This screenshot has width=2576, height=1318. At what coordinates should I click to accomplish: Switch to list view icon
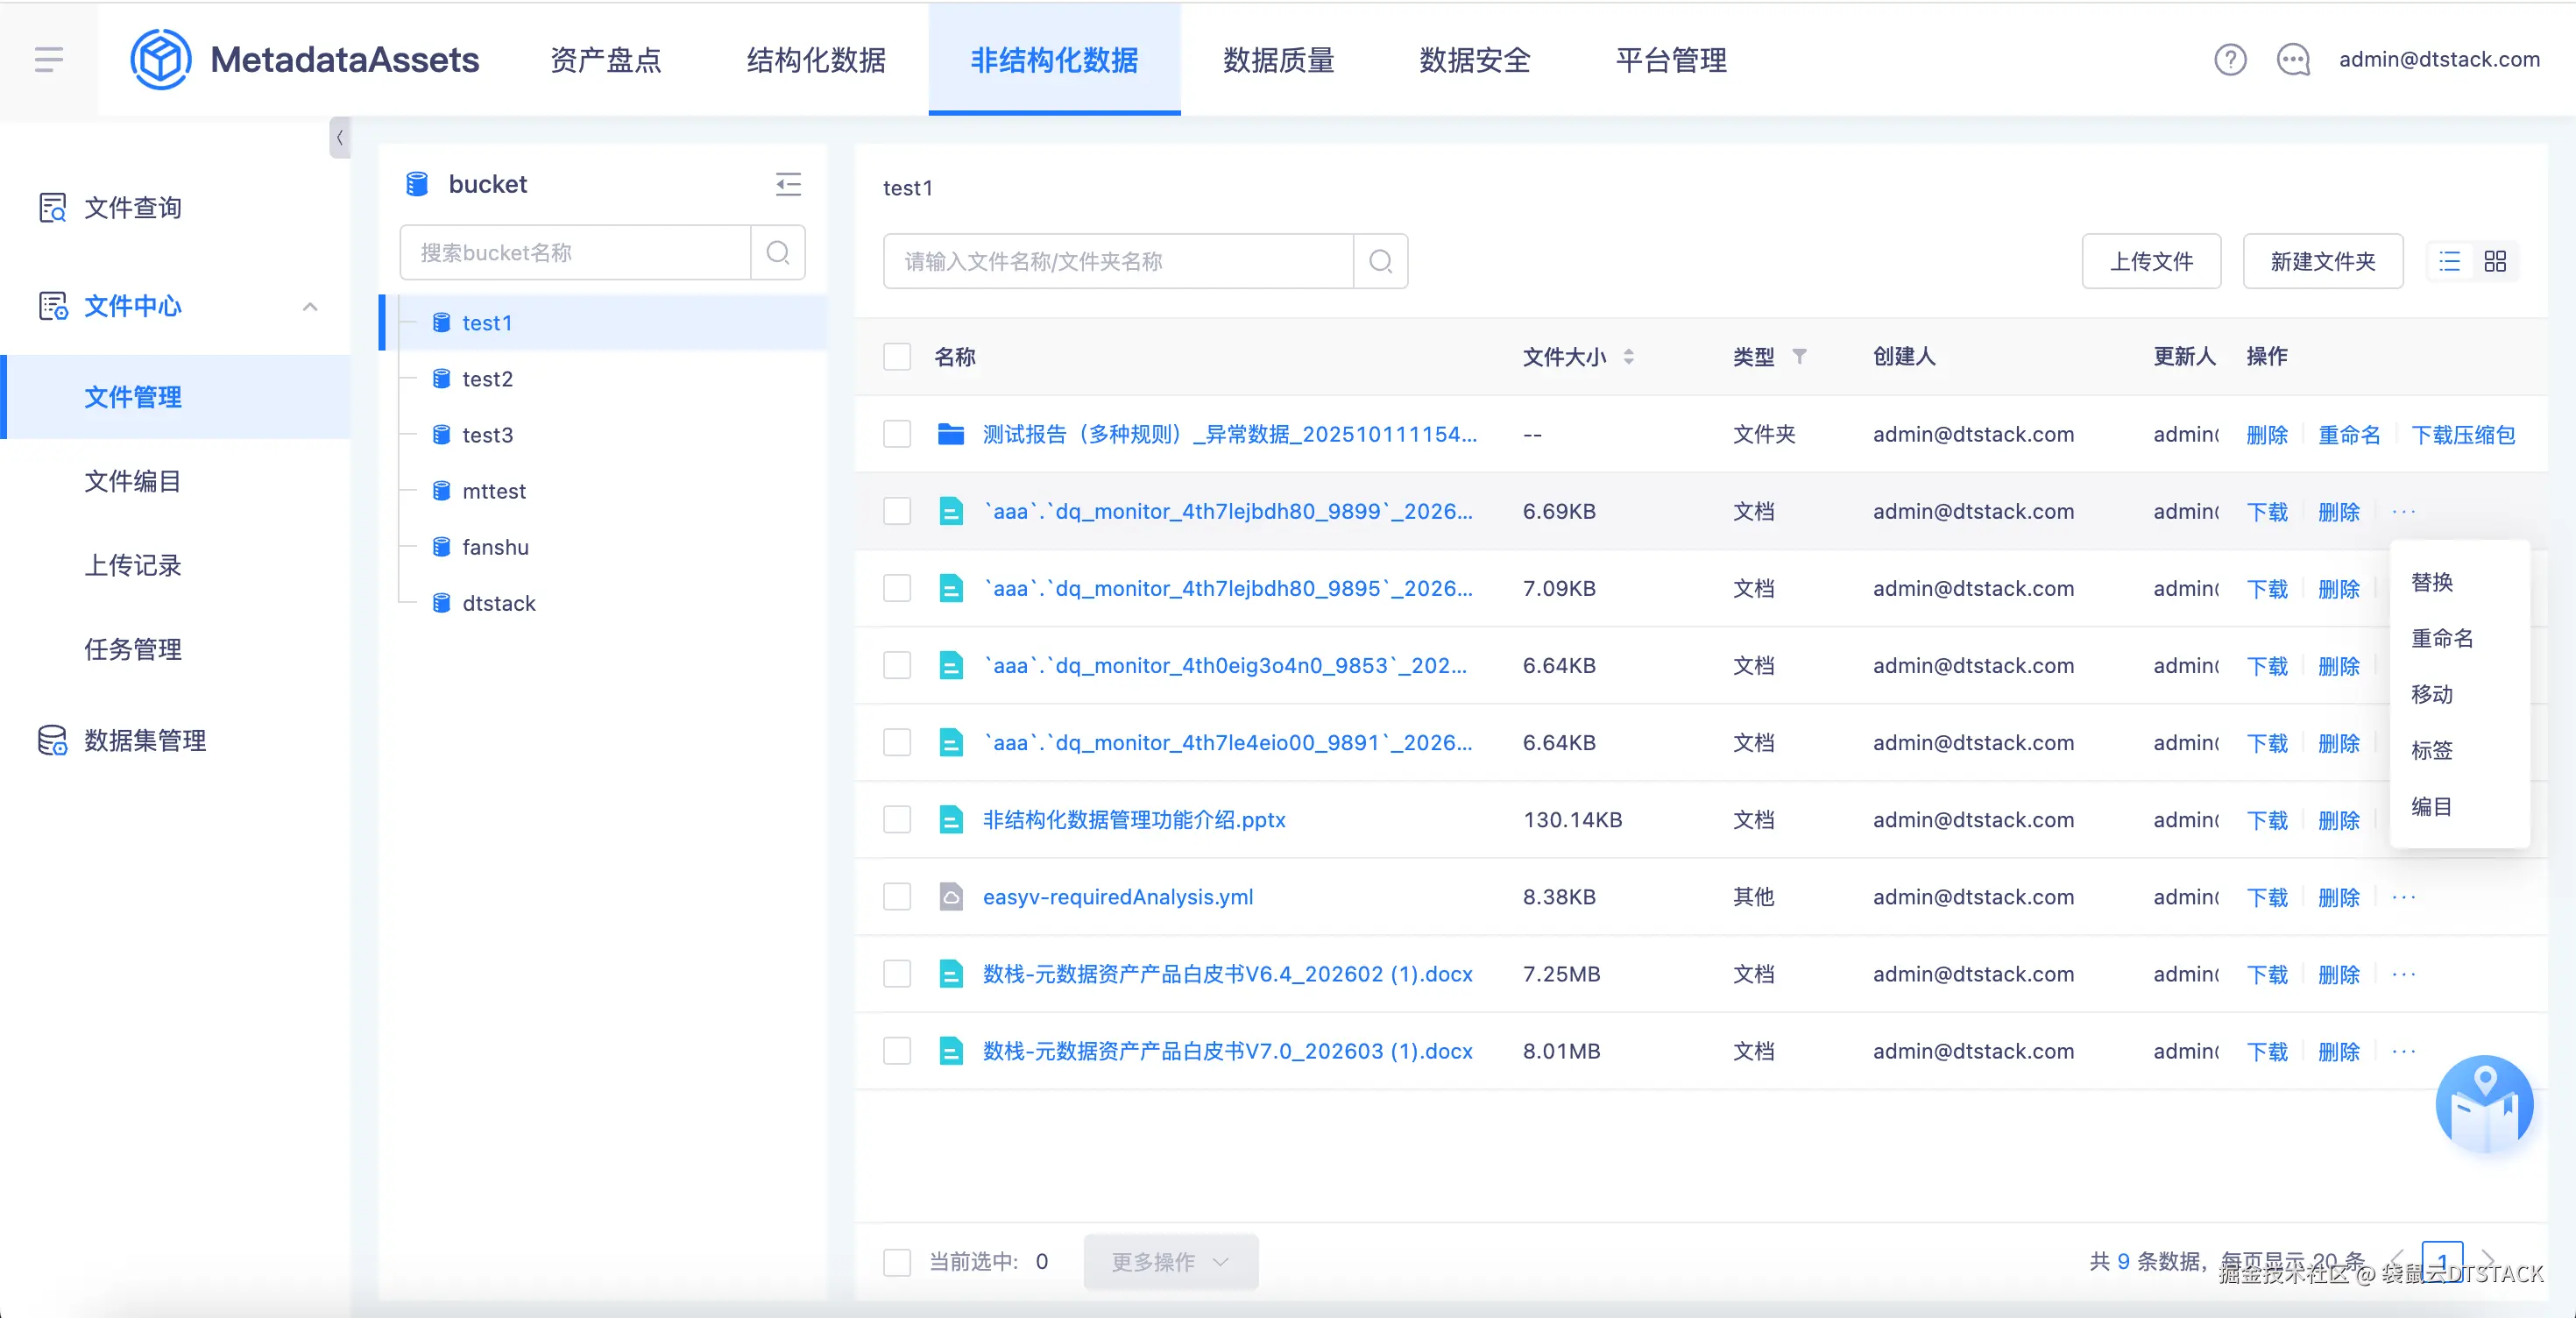coord(2449,261)
